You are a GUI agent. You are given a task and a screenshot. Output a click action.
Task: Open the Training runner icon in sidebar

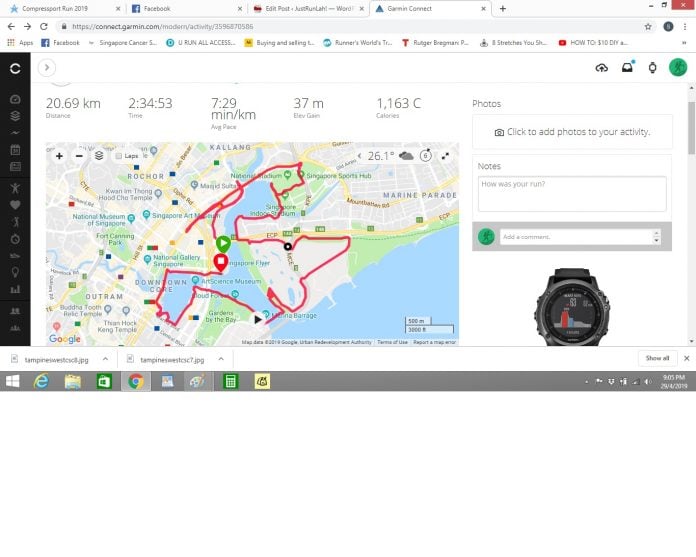(x=15, y=221)
